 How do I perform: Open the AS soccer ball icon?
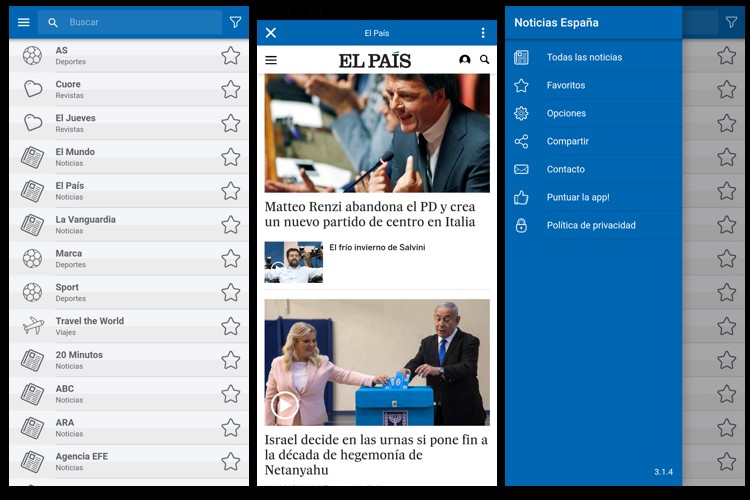click(33, 56)
